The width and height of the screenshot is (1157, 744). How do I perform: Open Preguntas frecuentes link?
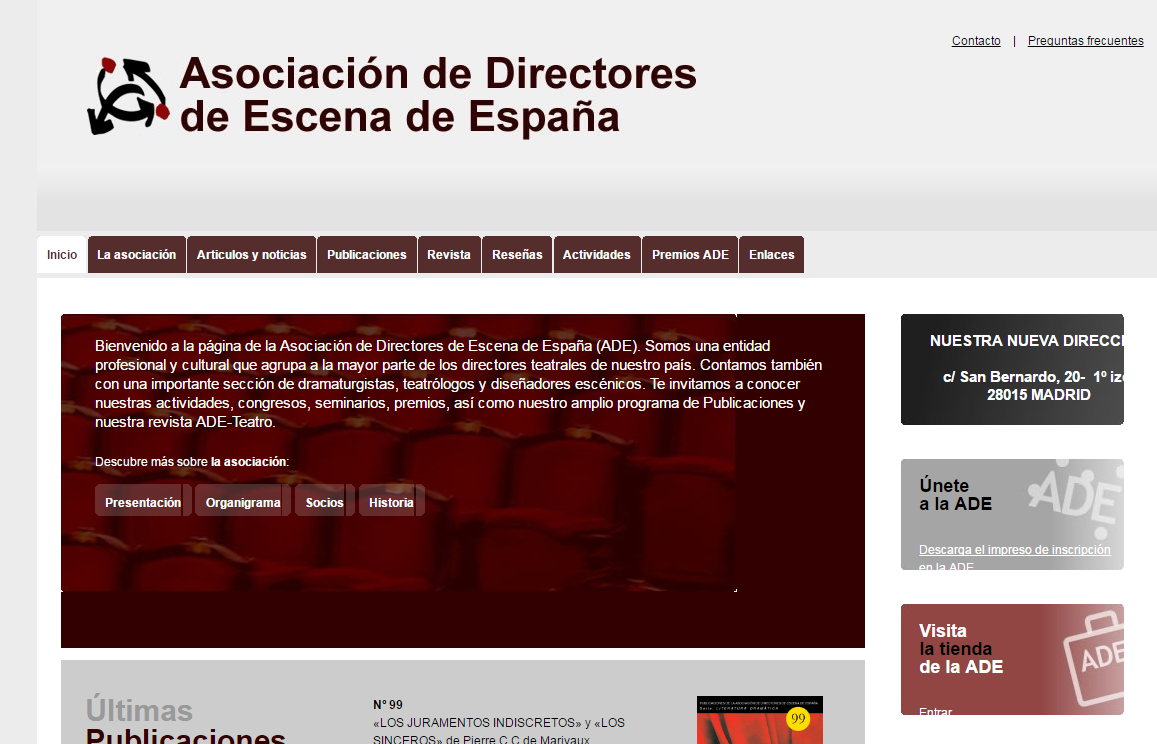coord(1085,41)
